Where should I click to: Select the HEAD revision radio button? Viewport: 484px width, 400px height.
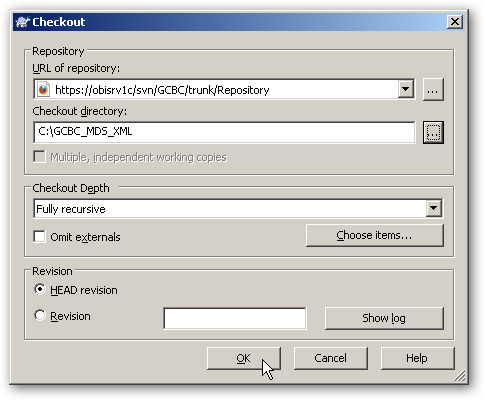pyautogui.click(x=40, y=289)
